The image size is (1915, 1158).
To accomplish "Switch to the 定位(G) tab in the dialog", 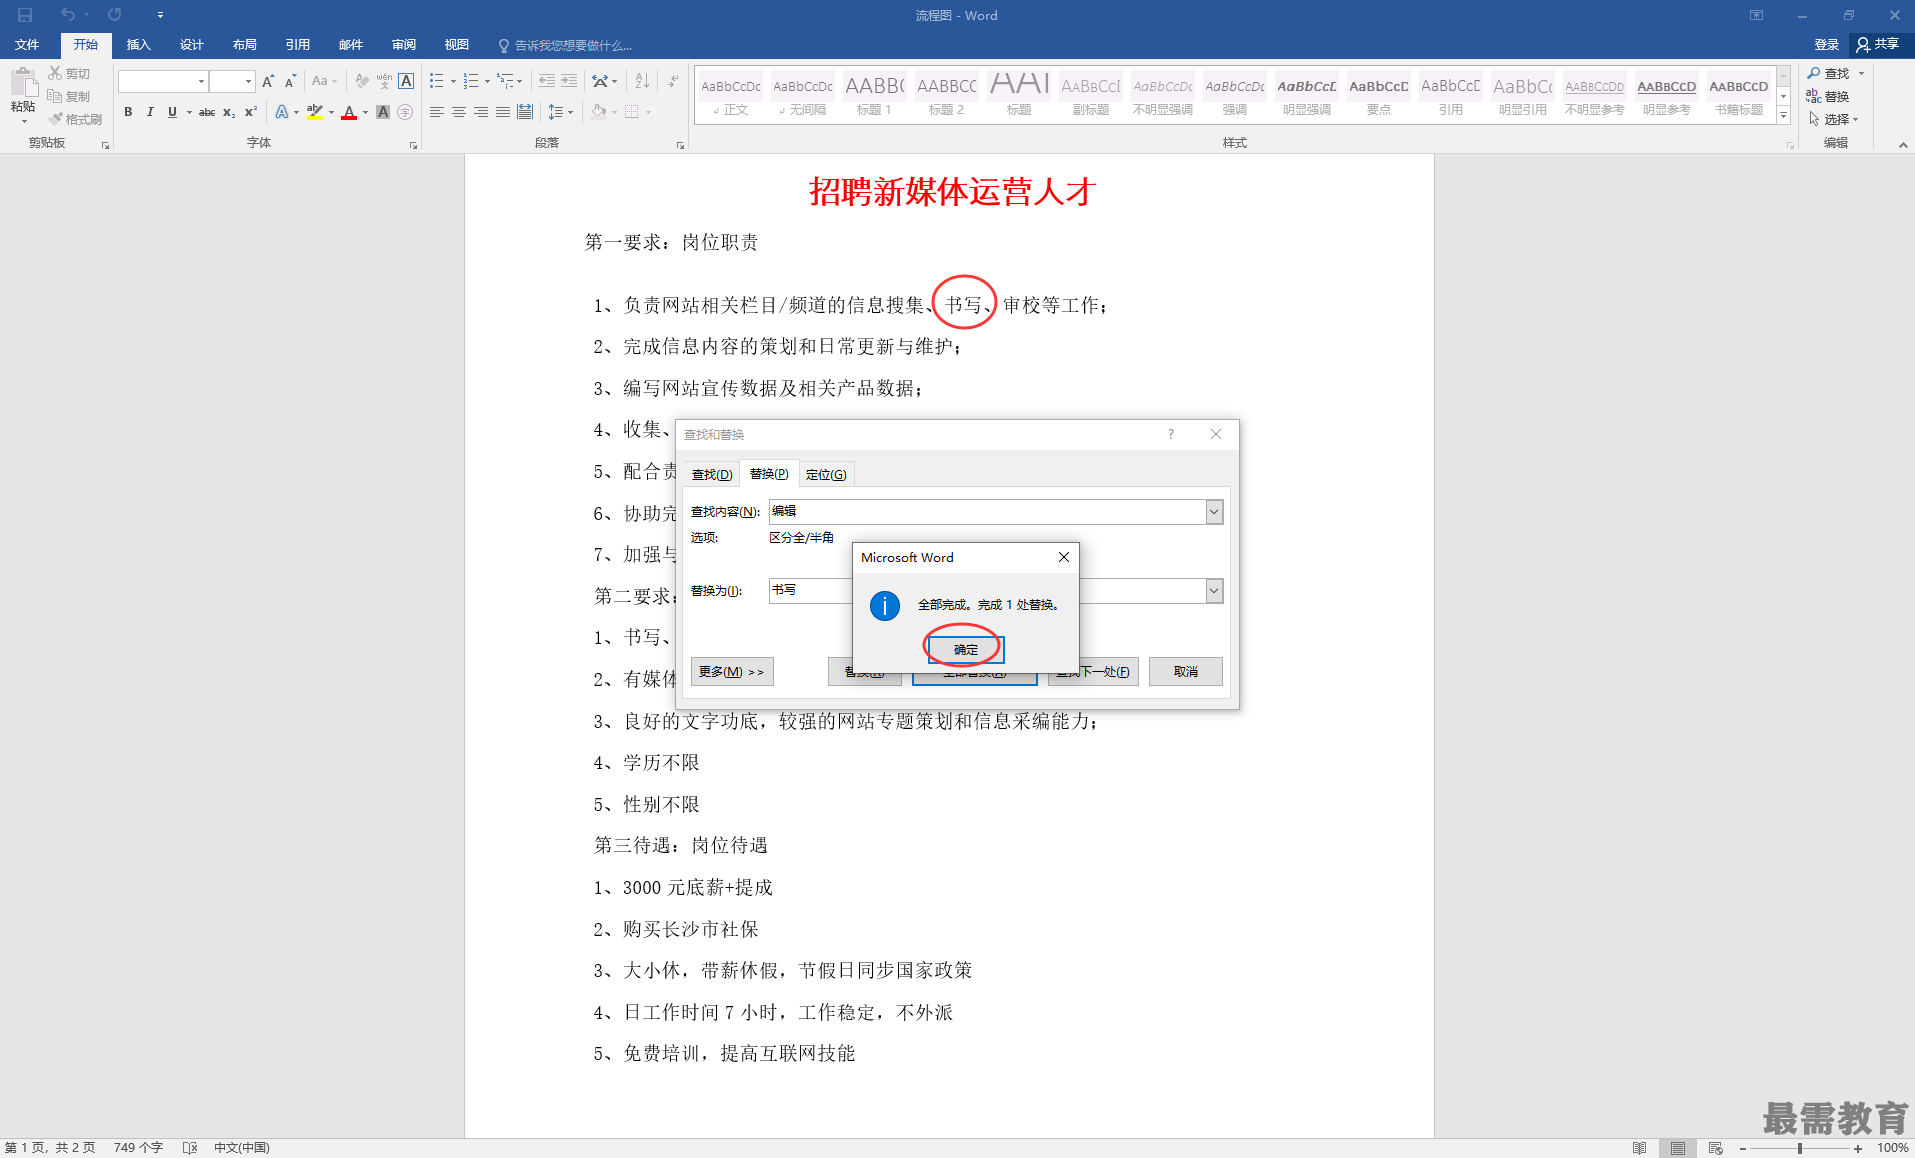I will coord(826,474).
